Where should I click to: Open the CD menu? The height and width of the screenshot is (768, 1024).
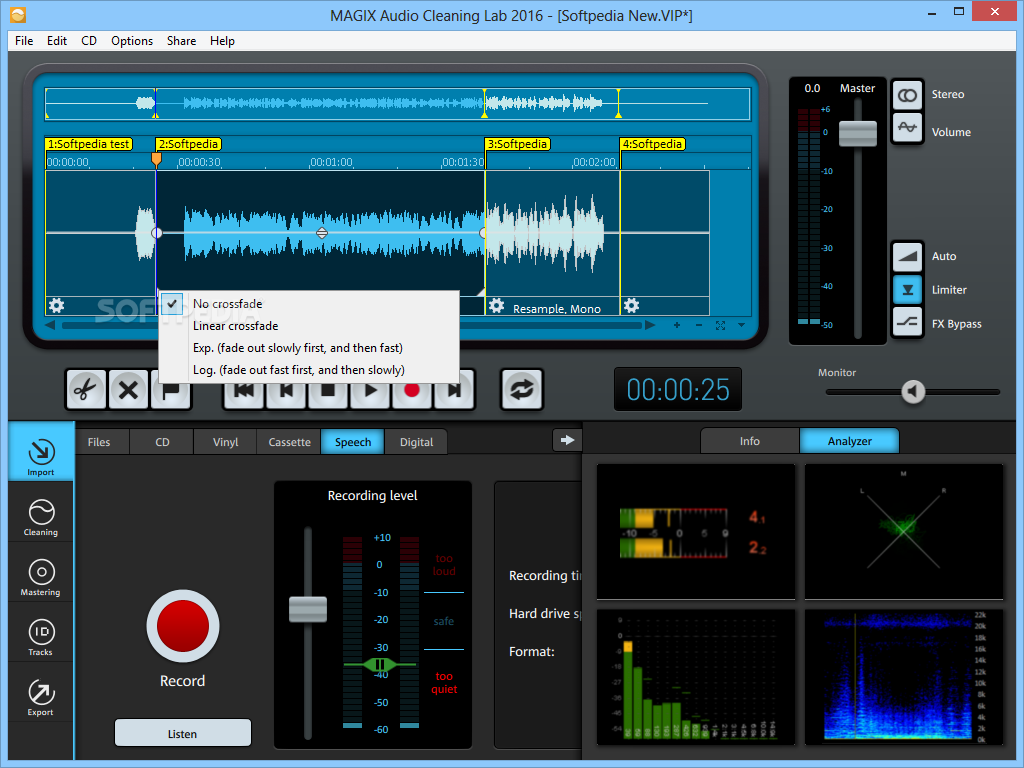click(89, 40)
